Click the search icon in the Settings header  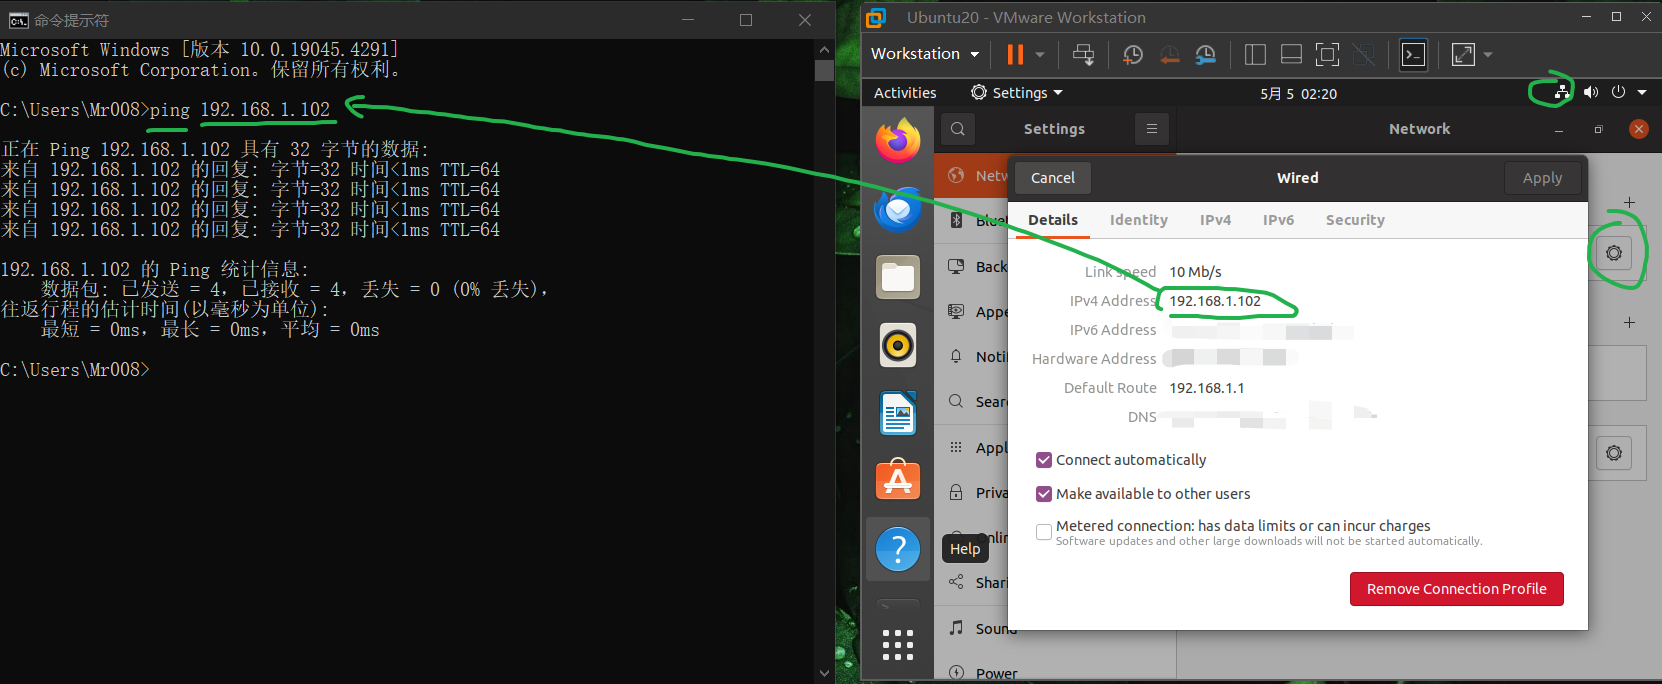point(957,129)
